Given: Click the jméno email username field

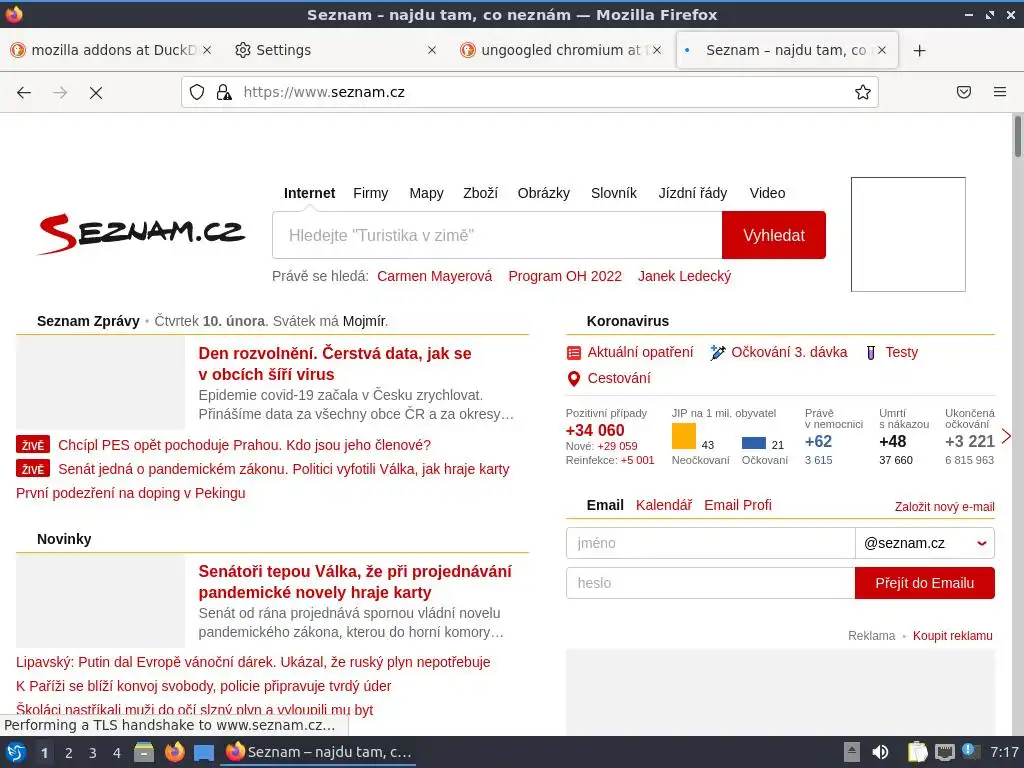Looking at the screenshot, I should [x=711, y=543].
